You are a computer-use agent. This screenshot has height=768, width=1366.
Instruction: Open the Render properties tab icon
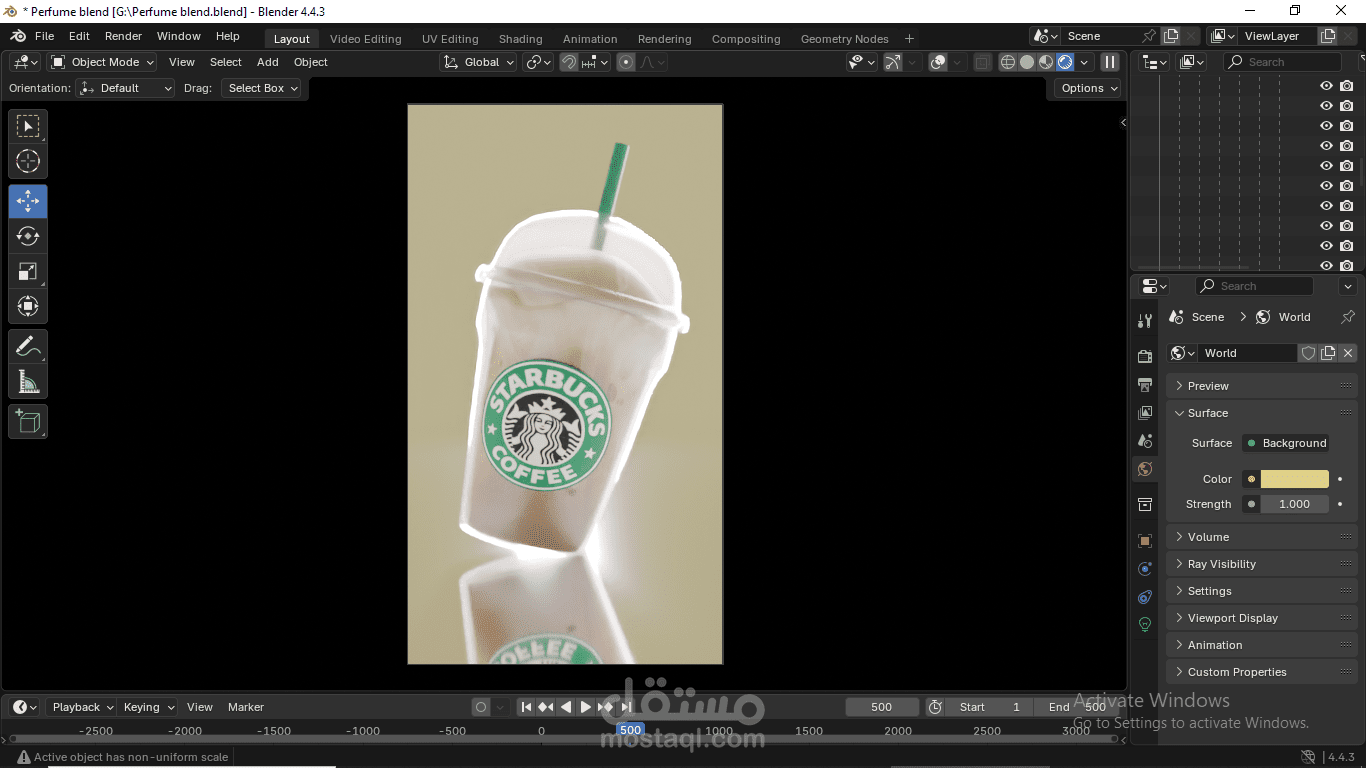[1145, 357]
